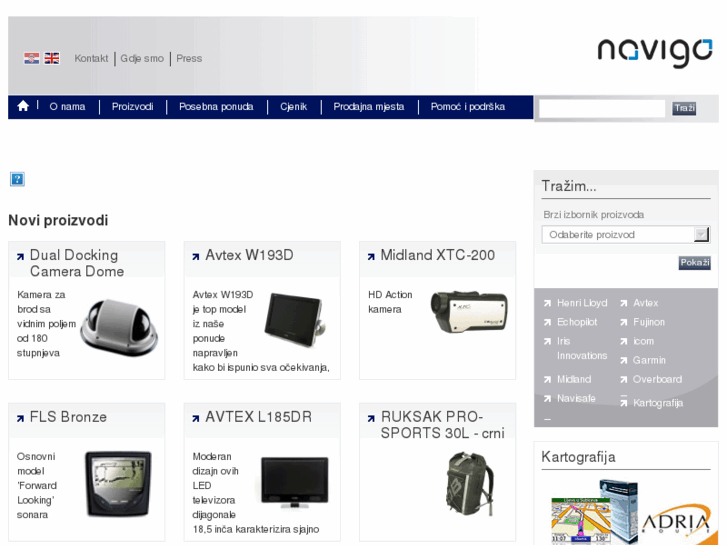Image resolution: width=727 pixels, height=545 pixels.
Task: Click the black backpack product image
Action: [x=470, y=484]
